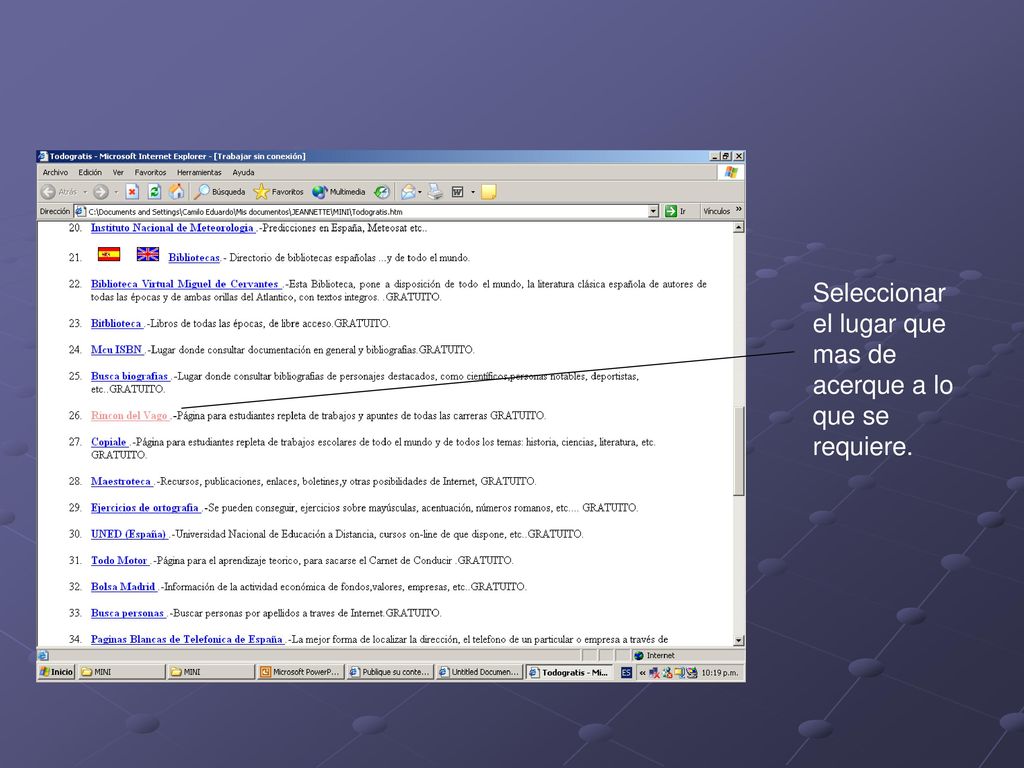
Task: Click the 10:19 p.m. taskbar clock
Action: (720, 672)
